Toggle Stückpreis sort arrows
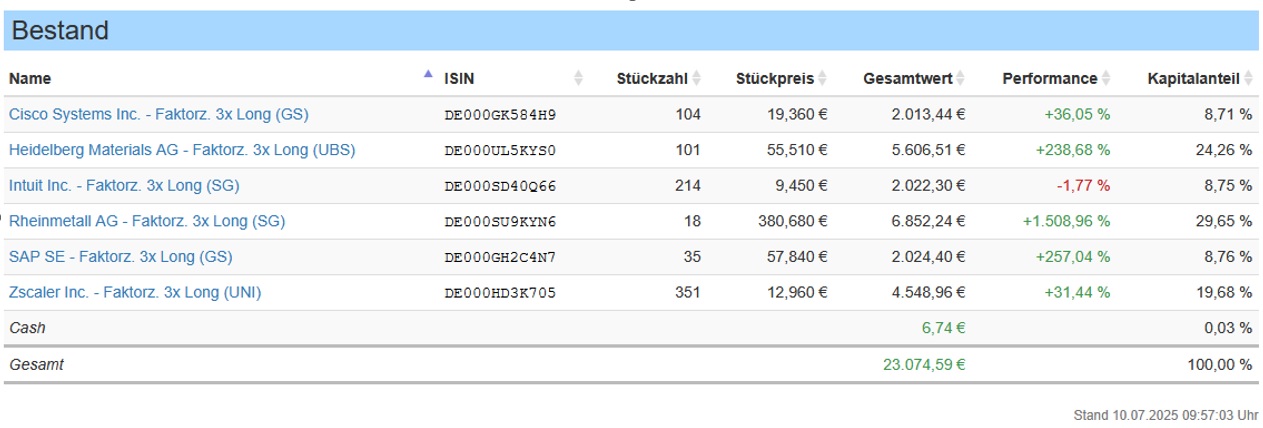1263x428 pixels. pyautogui.click(x=822, y=78)
